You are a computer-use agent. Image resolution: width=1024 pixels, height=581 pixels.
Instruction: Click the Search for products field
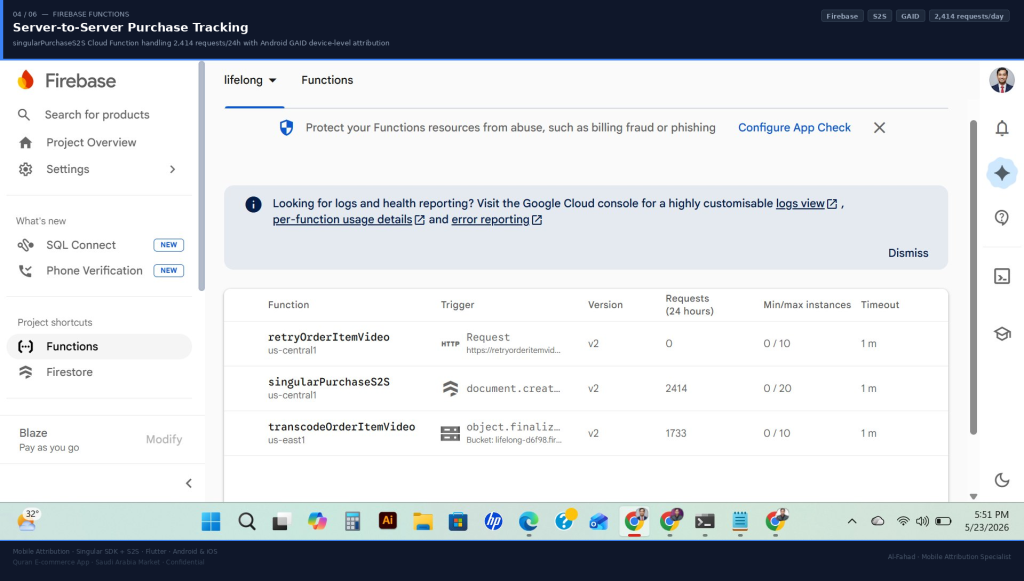click(x=99, y=115)
